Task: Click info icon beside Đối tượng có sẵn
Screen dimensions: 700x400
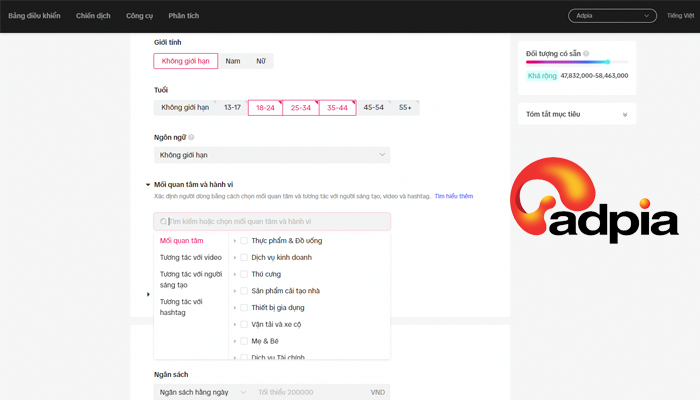Action: click(x=586, y=53)
